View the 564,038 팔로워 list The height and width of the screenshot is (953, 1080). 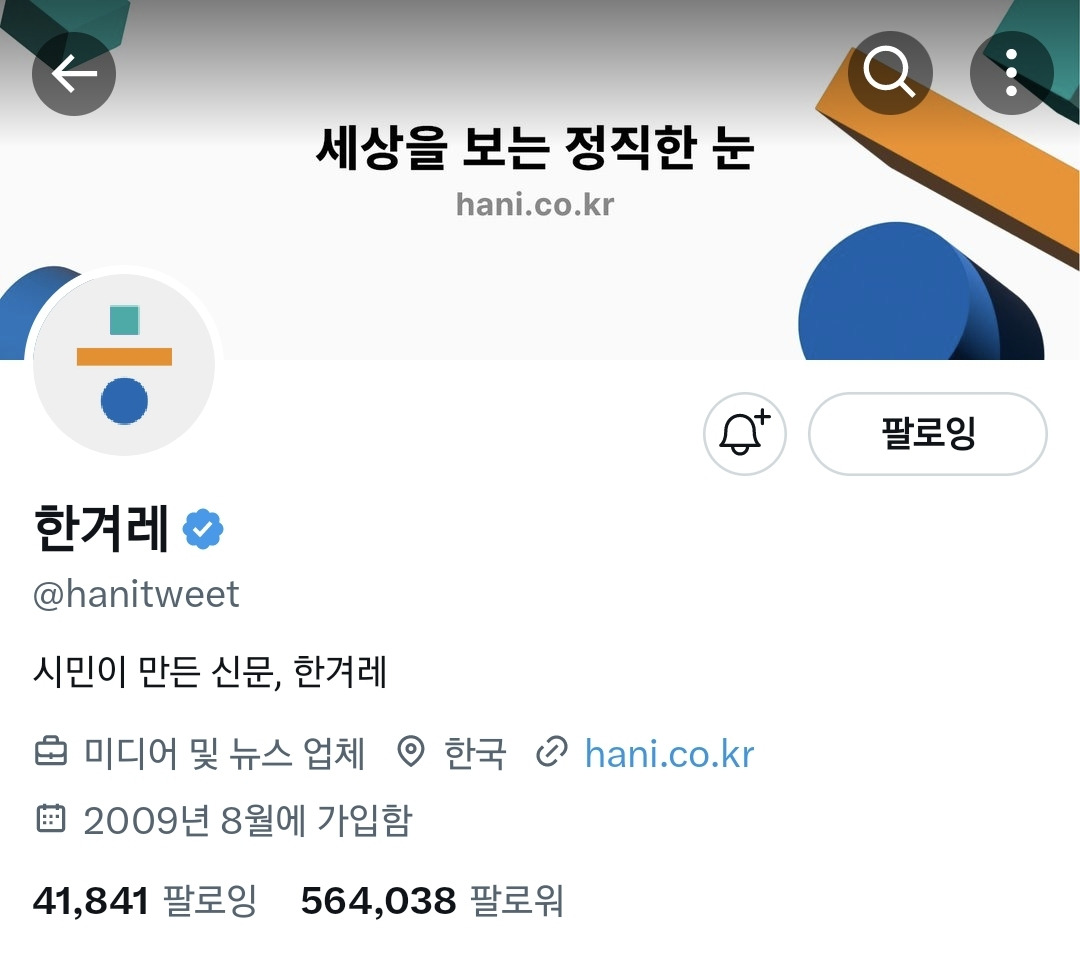[x=433, y=900]
